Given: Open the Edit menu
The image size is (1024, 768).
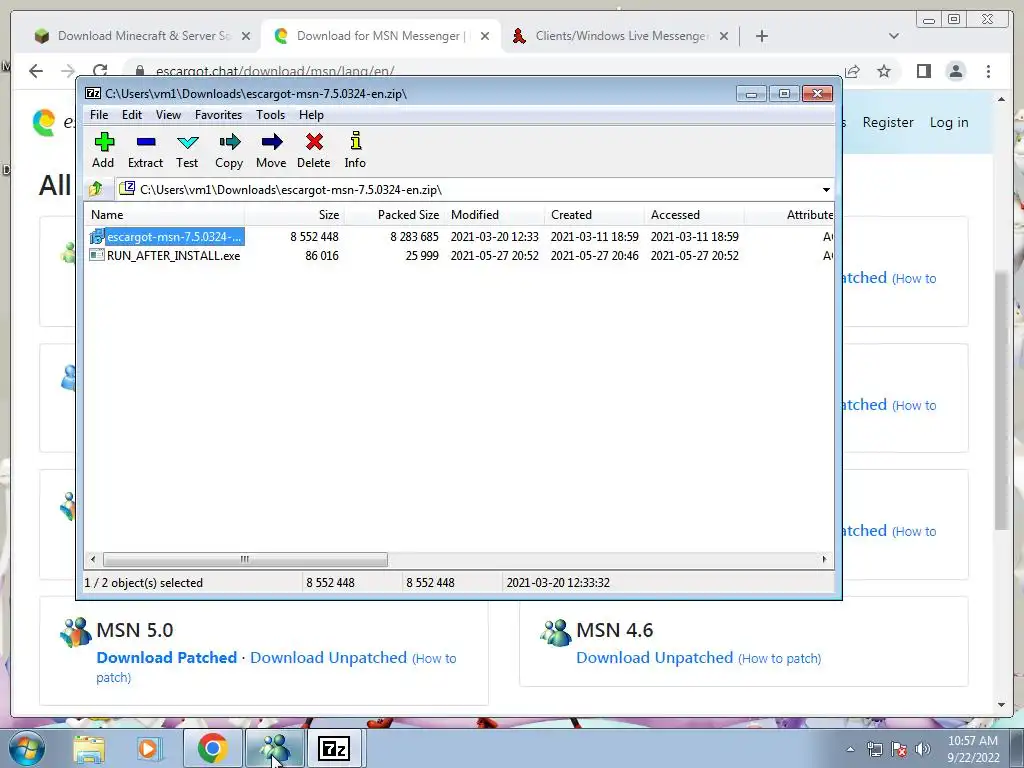Looking at the screenshot, I should pyautogui.click(x=131, y=115).
